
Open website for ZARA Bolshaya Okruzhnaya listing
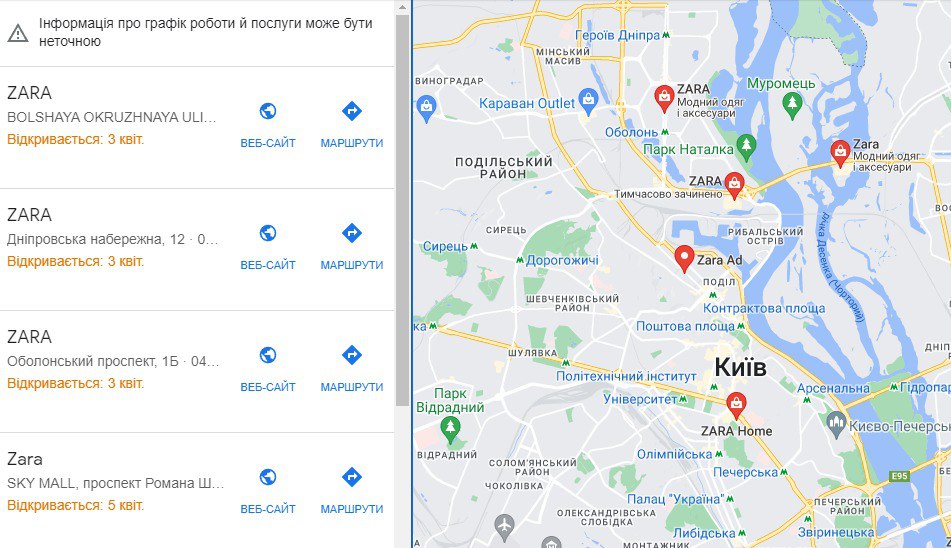coord(267,125)
